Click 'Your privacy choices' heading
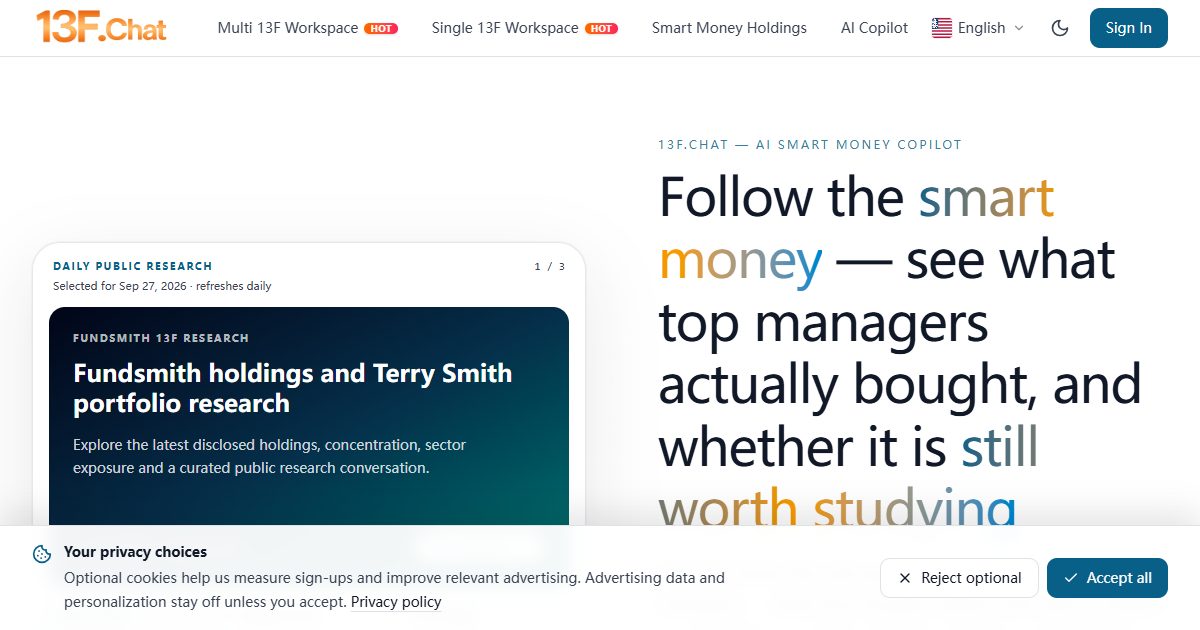The image size is (1200, 630). (x=135, y=552)
